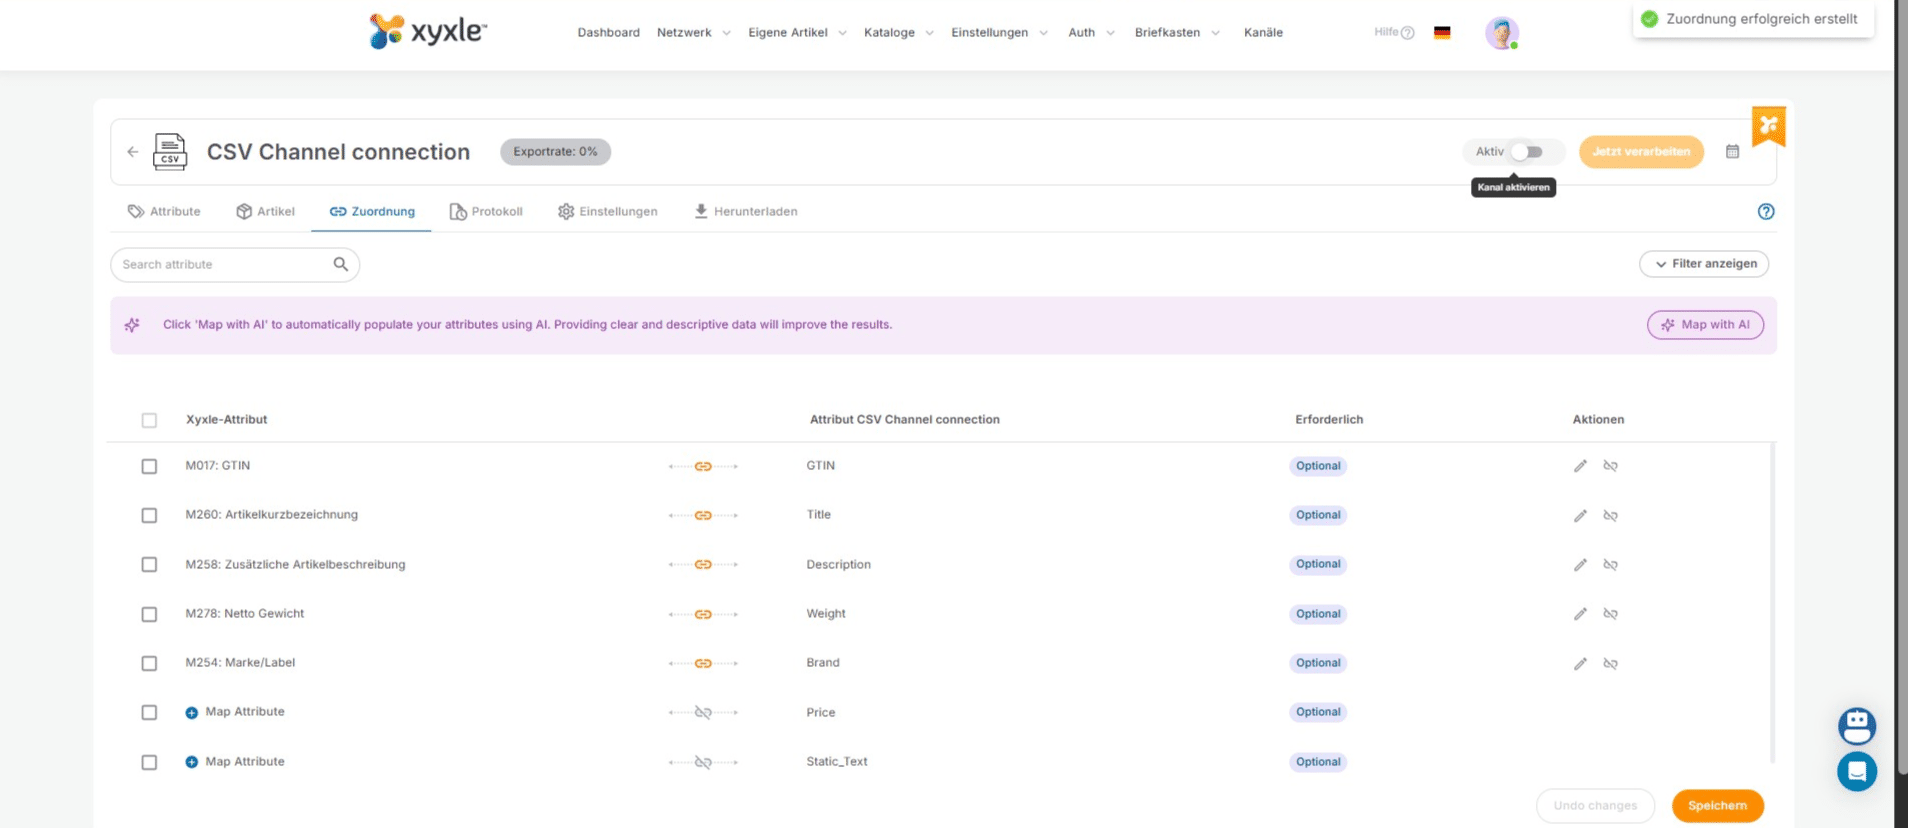Viewport: 1908px width, 828px height.
Task: Check the M017: GTIN row checkbox
Action: 149,467
